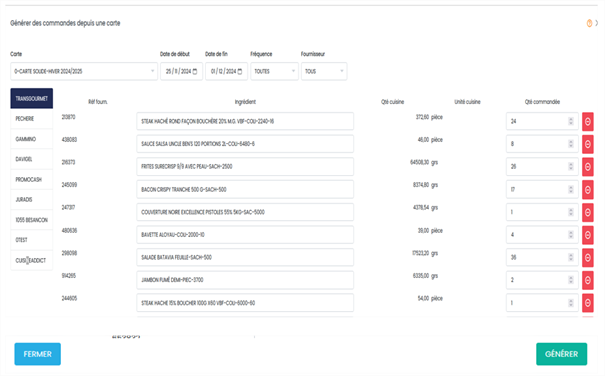Click the kitchen quantity 64508,30 grs
Image resolution: width=605 pixels, height=376 pixels.
[x=424, y=163]
